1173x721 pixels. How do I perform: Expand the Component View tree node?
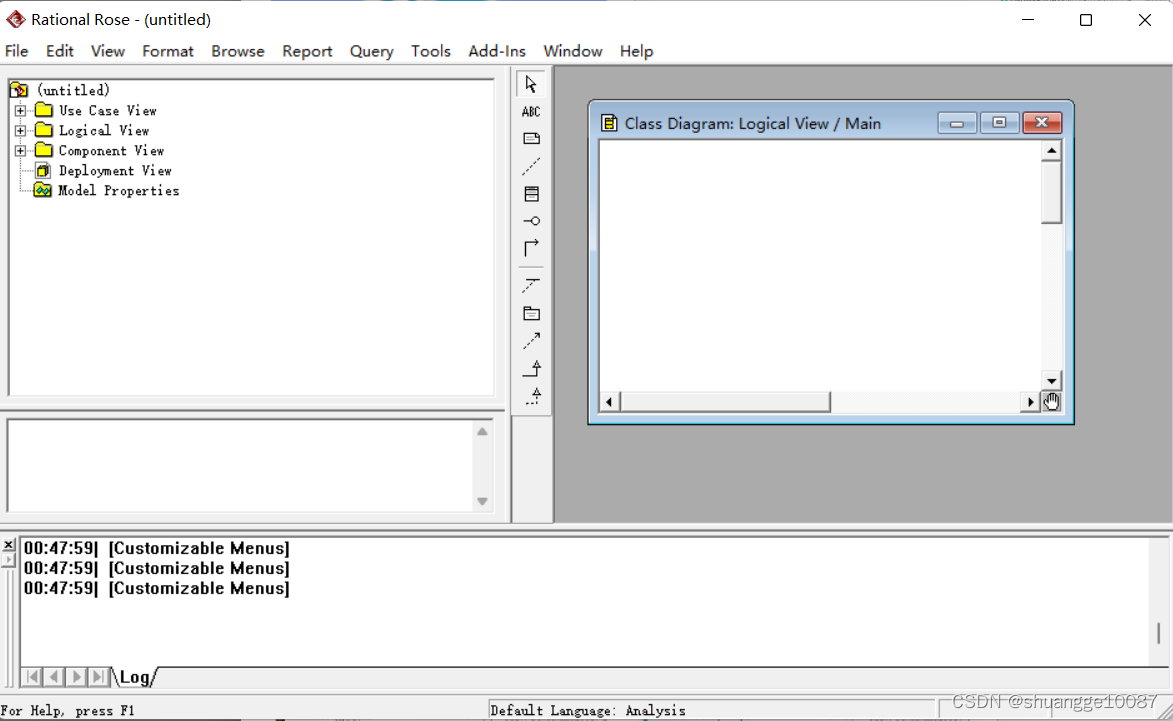(x=20, y=151)
